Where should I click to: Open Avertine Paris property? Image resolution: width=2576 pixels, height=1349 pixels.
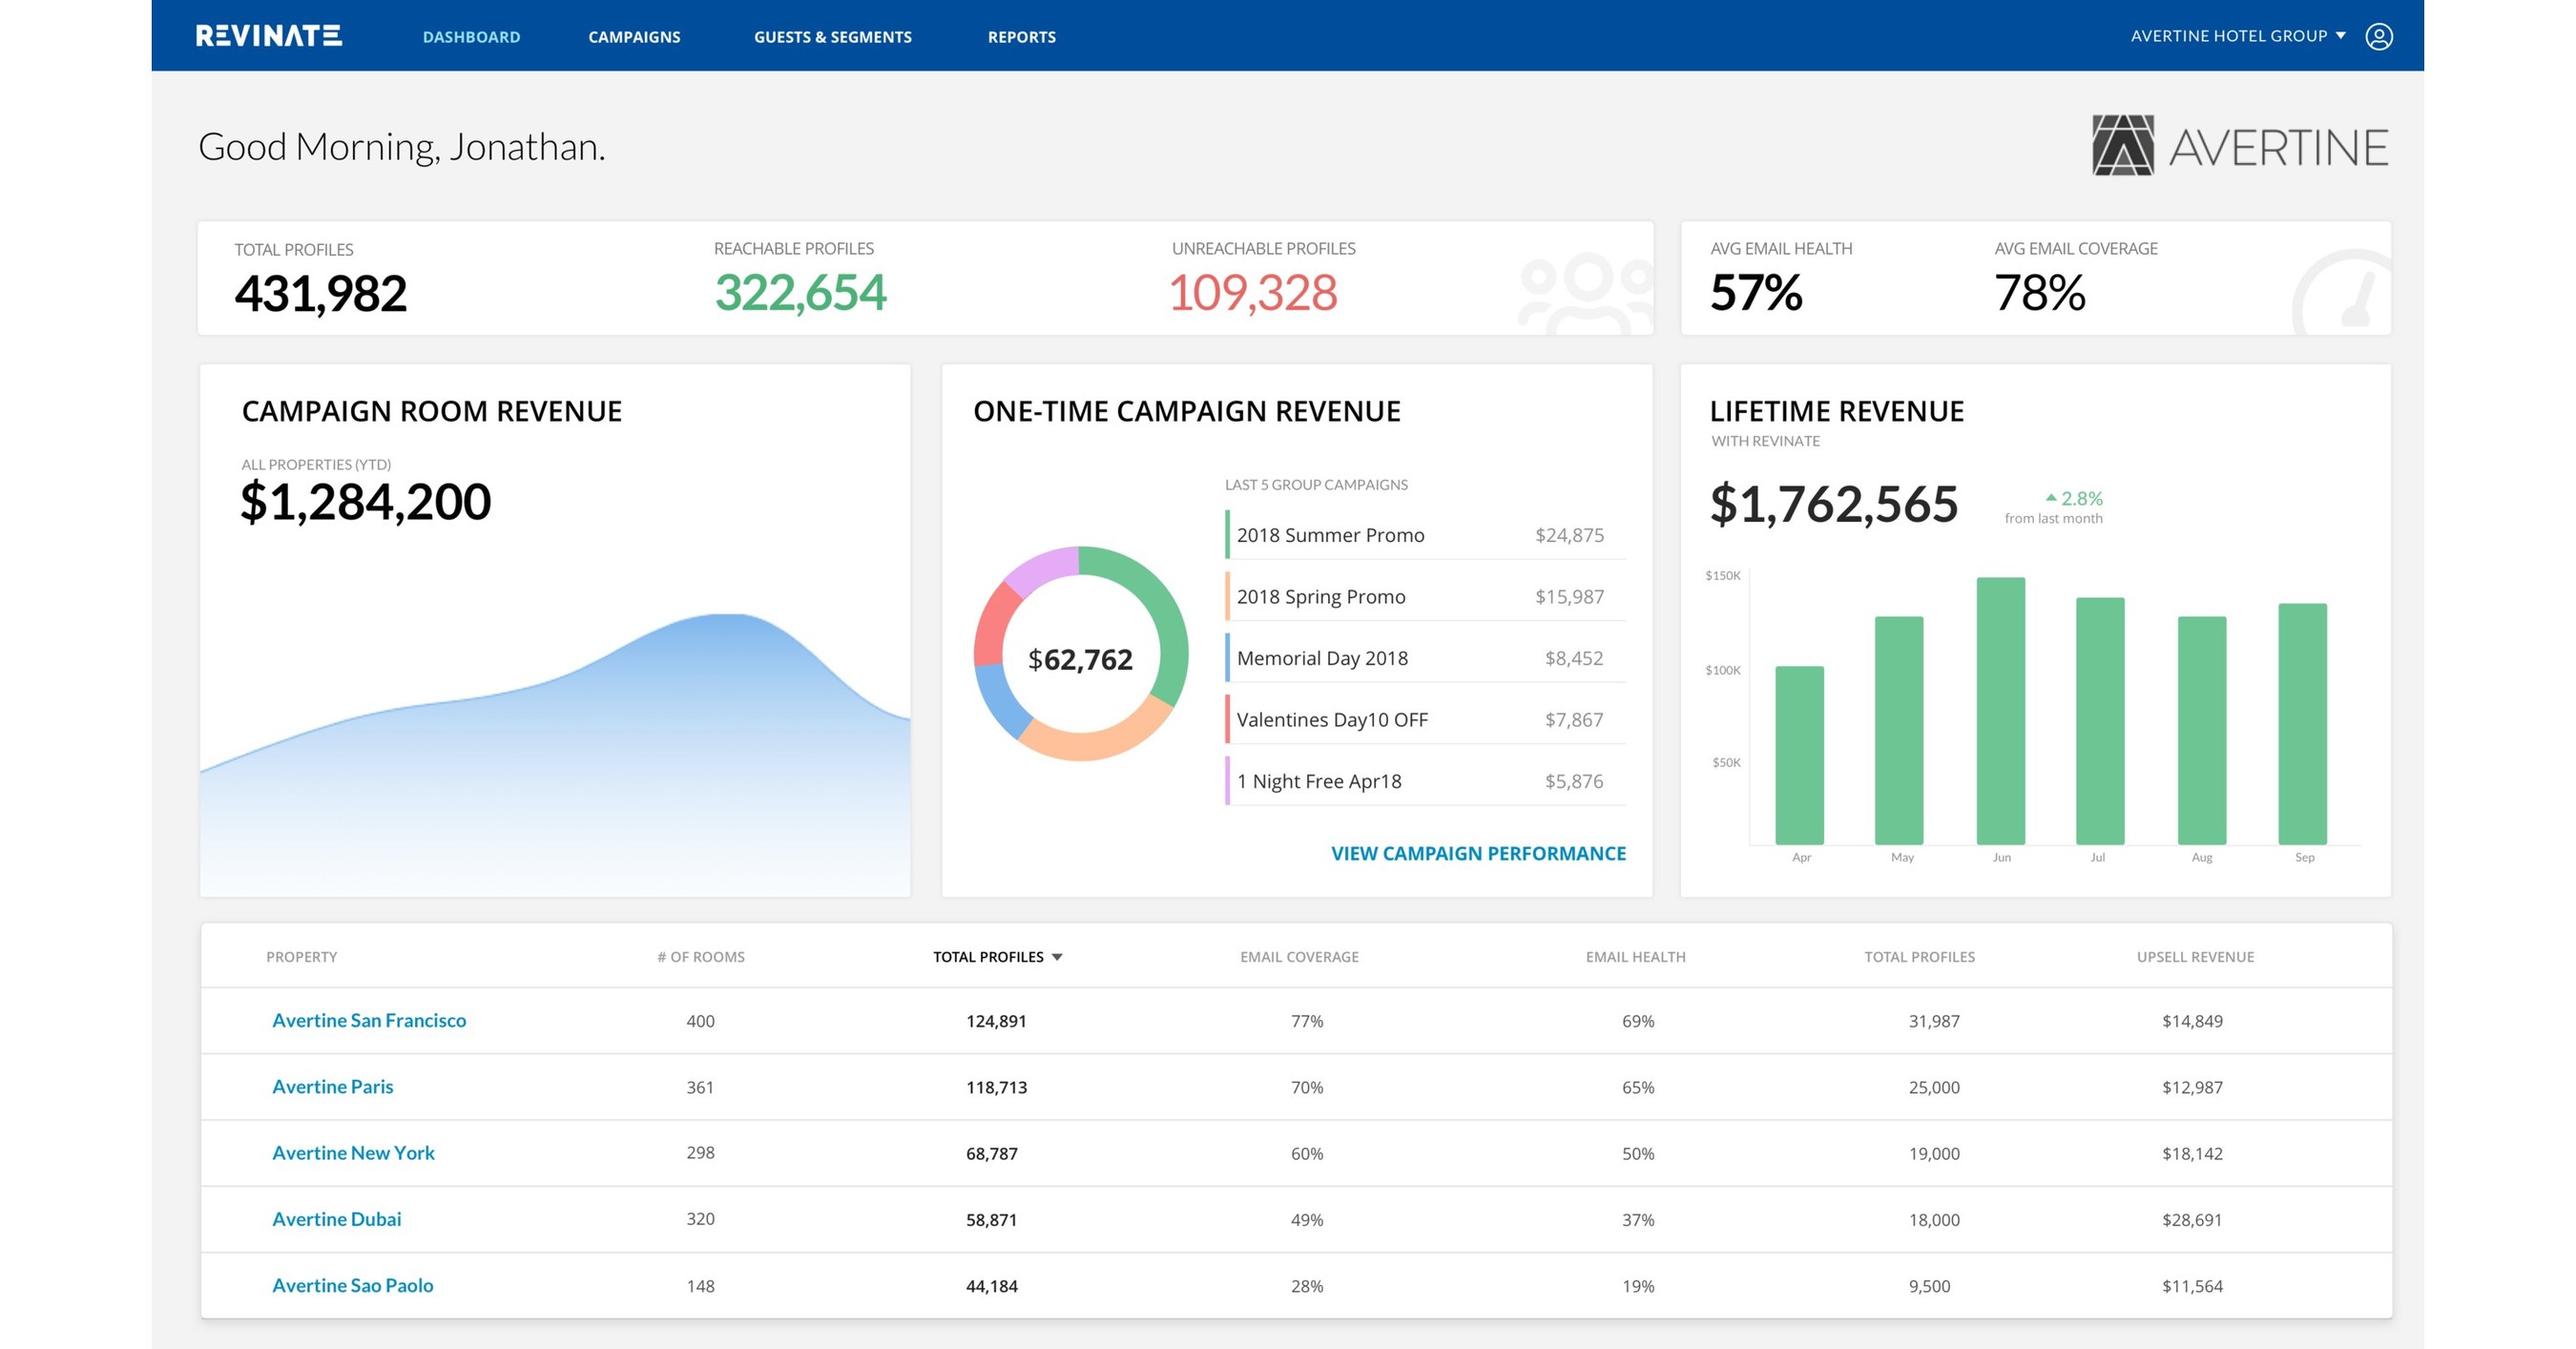pos(332,1086)
